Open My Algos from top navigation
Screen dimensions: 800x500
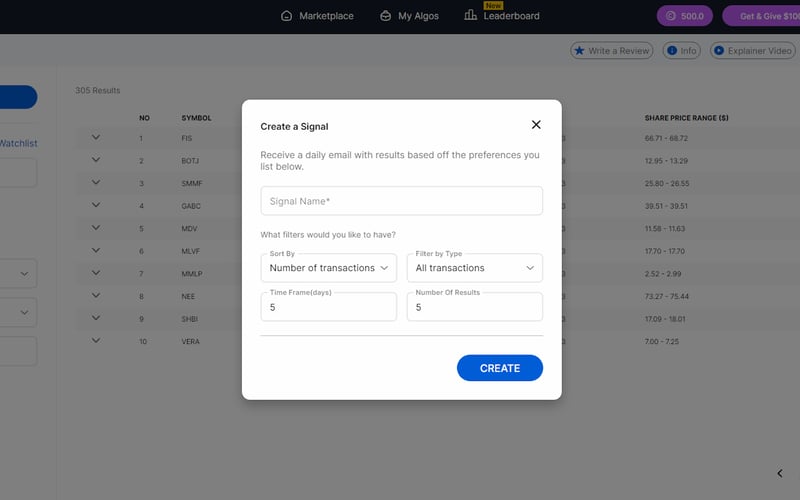click(409, 16)
